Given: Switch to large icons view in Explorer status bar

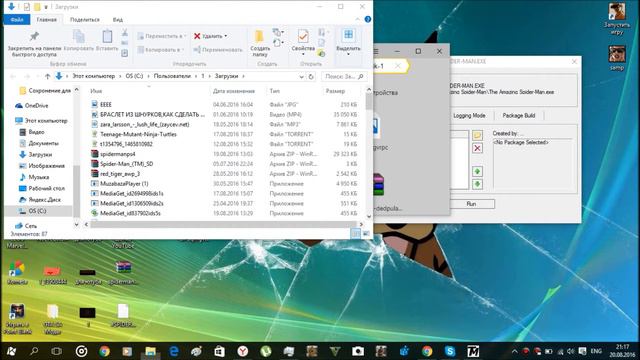Looking at the screenshot, I should pyautogui.click(x=366, y=233).
